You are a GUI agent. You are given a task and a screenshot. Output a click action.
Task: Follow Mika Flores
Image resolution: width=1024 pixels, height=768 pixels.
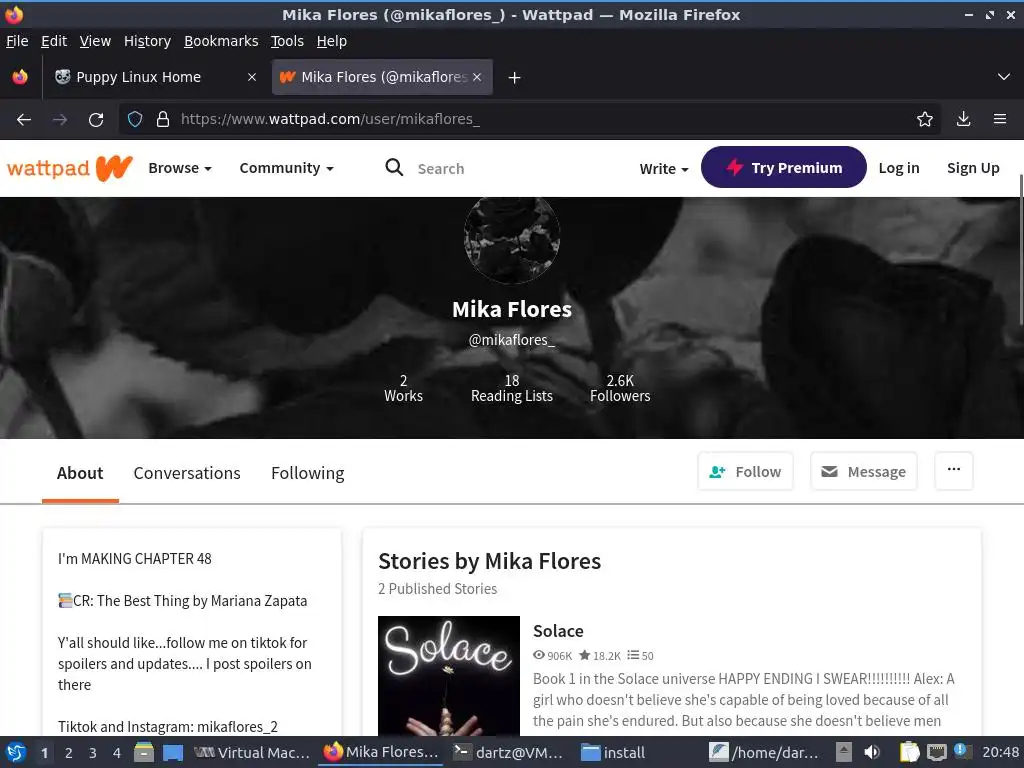(745, 471)
